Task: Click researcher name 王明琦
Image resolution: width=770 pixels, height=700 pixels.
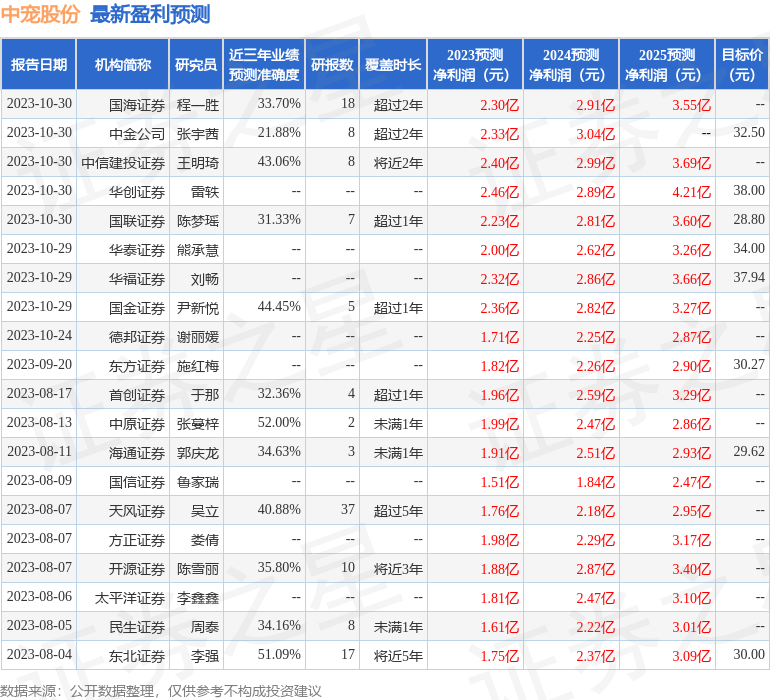Action: pyautogui.click(x=198, y=163)
